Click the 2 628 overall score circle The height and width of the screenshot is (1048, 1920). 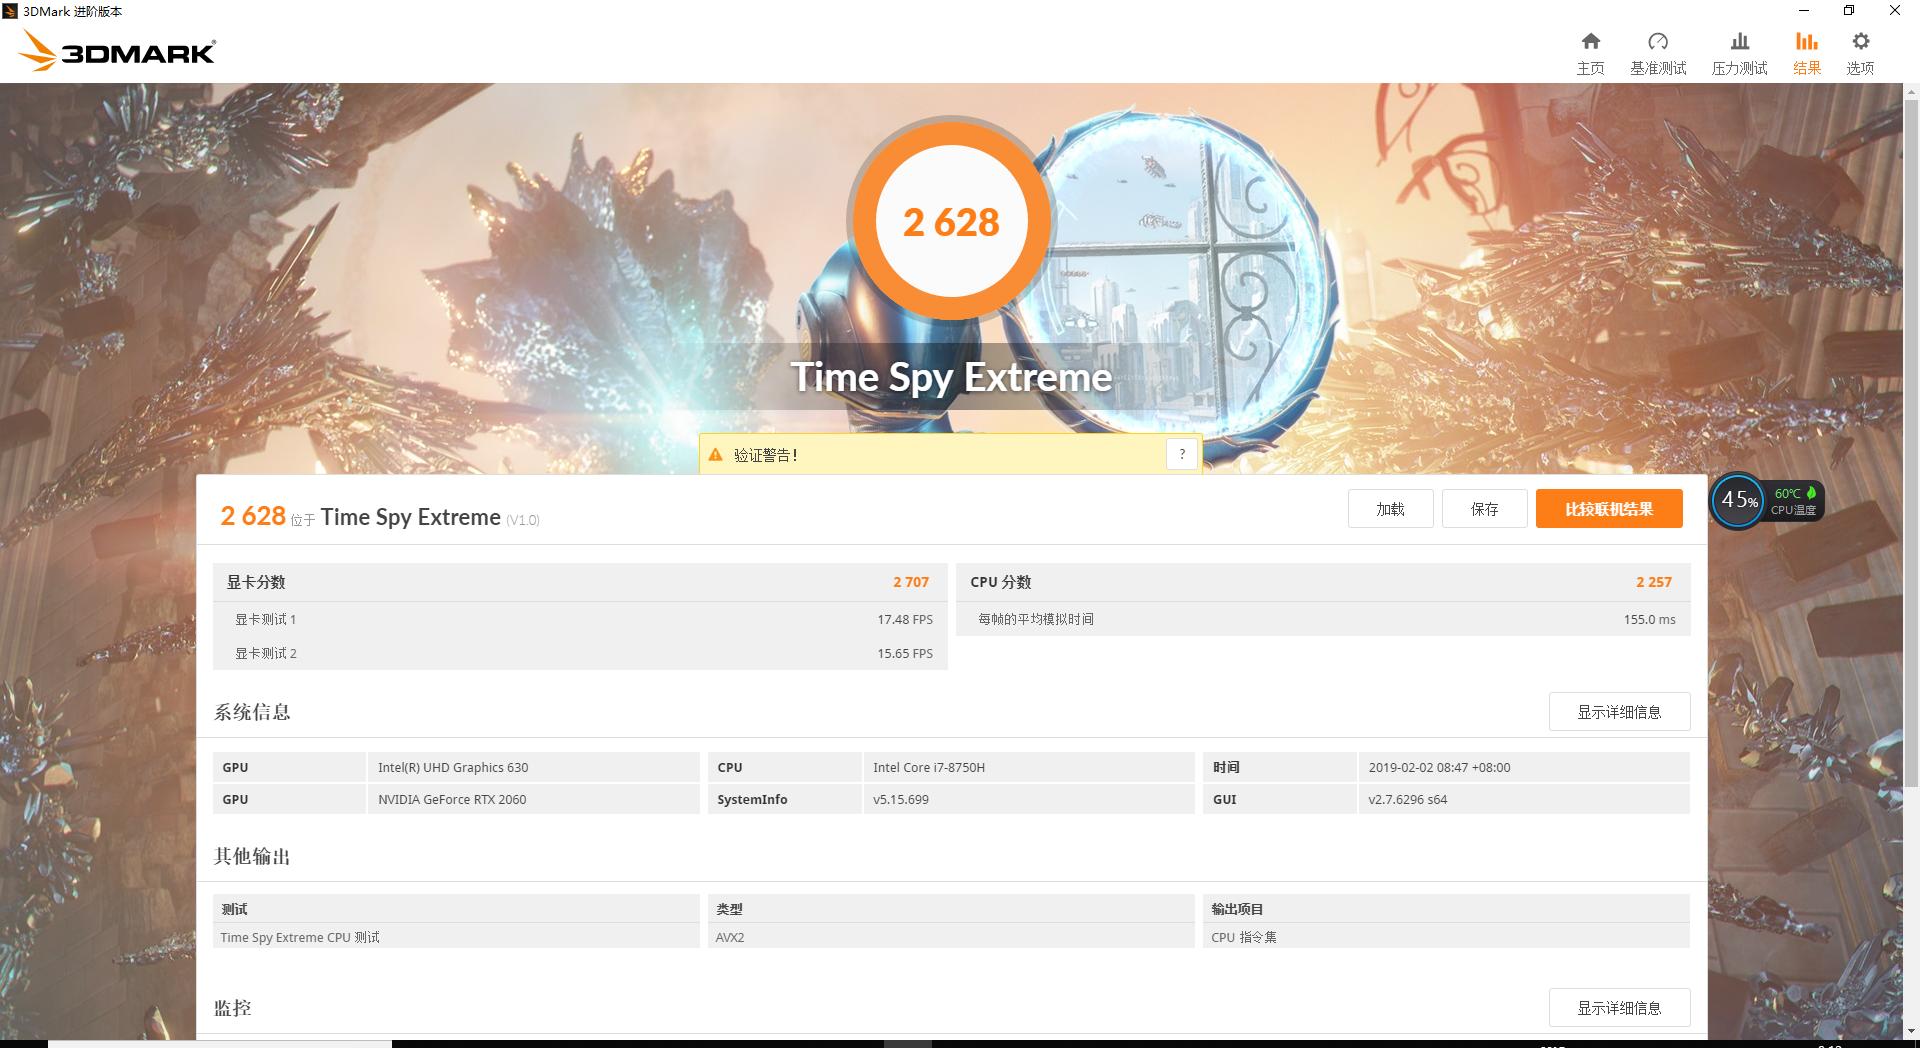coord(951,221)
